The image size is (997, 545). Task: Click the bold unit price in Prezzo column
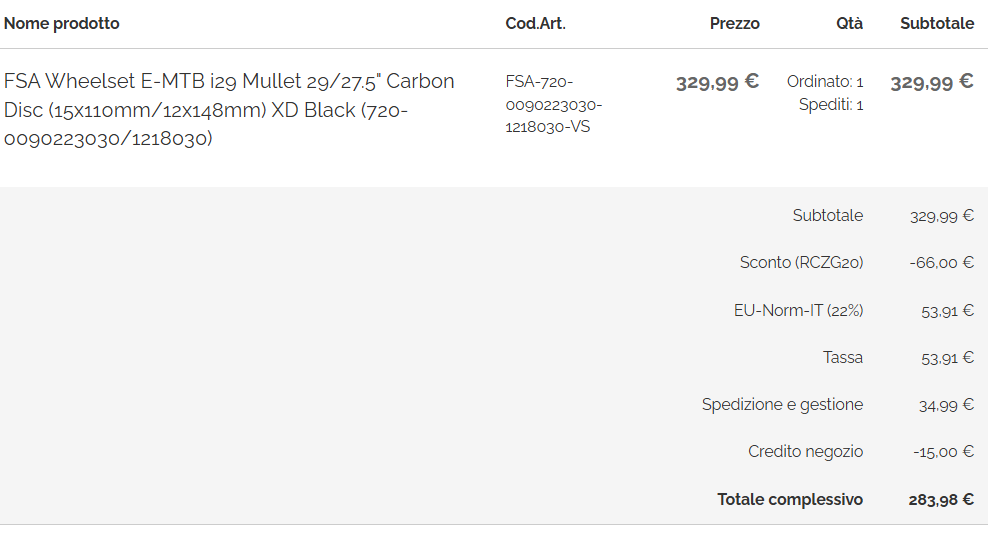coord(717,82)
